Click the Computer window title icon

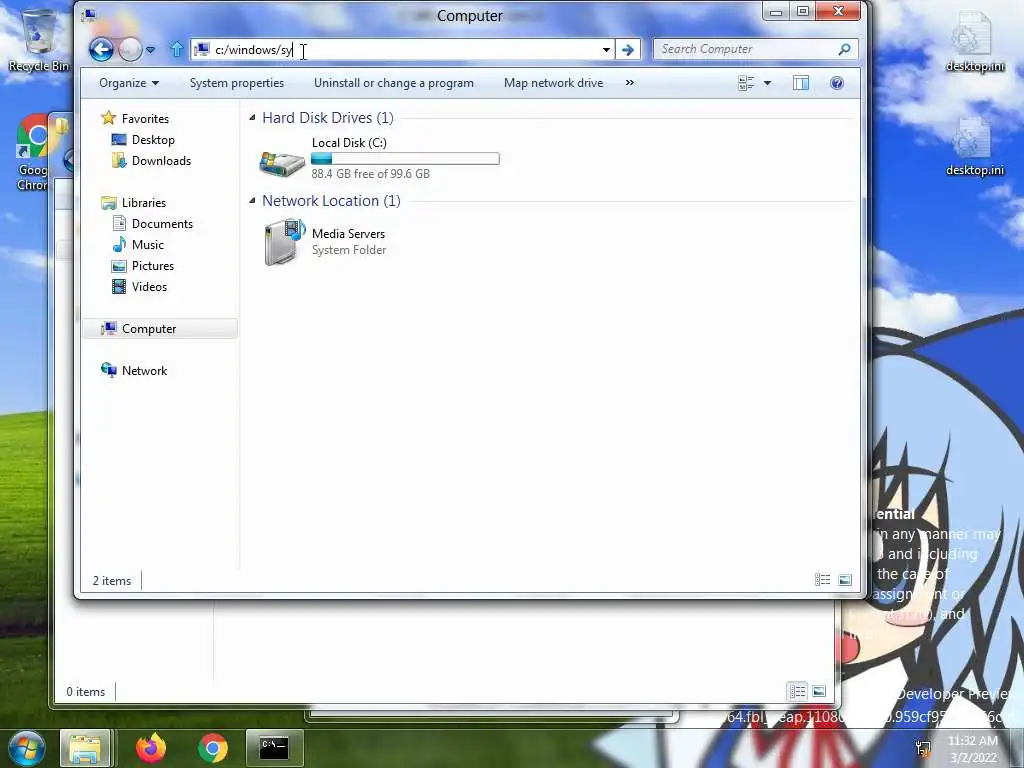pyautogui.click(x=89, y=16)
